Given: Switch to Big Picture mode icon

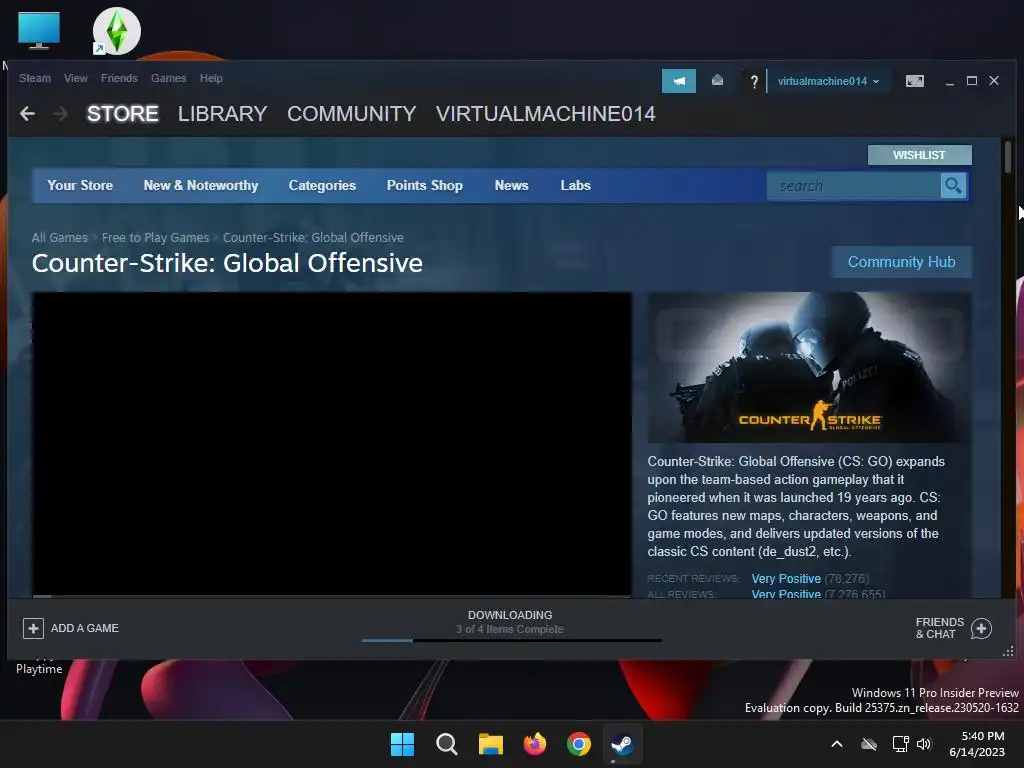Looking at the screenshot, I should [914, 81].
